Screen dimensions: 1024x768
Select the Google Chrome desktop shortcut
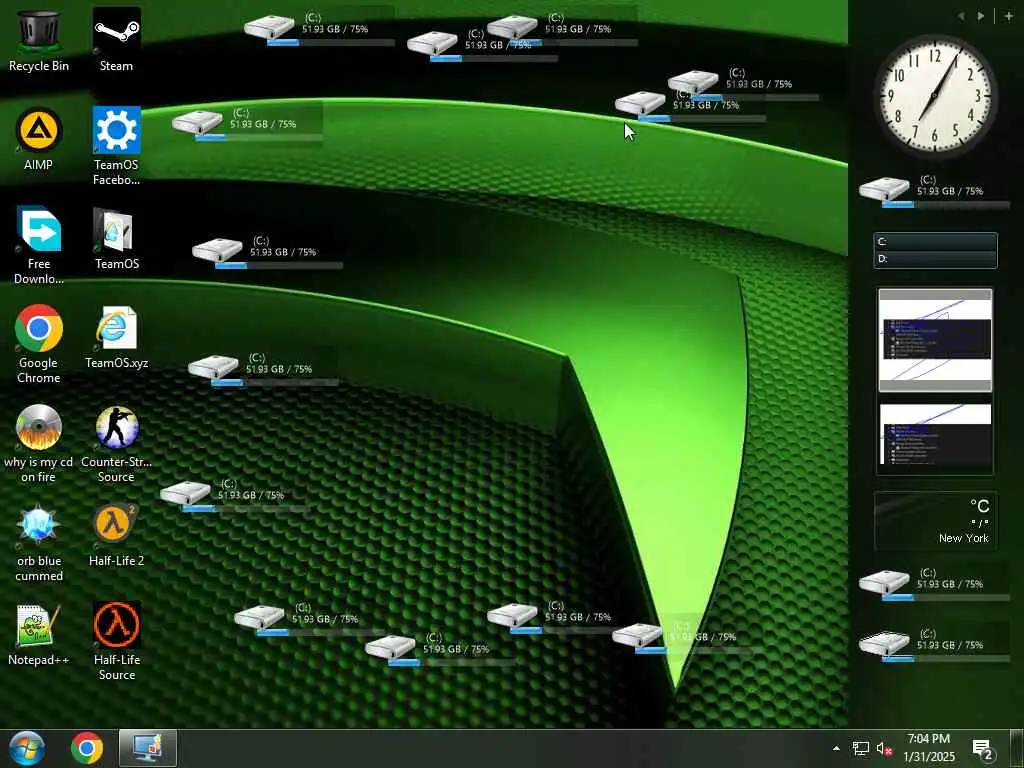[39, 344]
